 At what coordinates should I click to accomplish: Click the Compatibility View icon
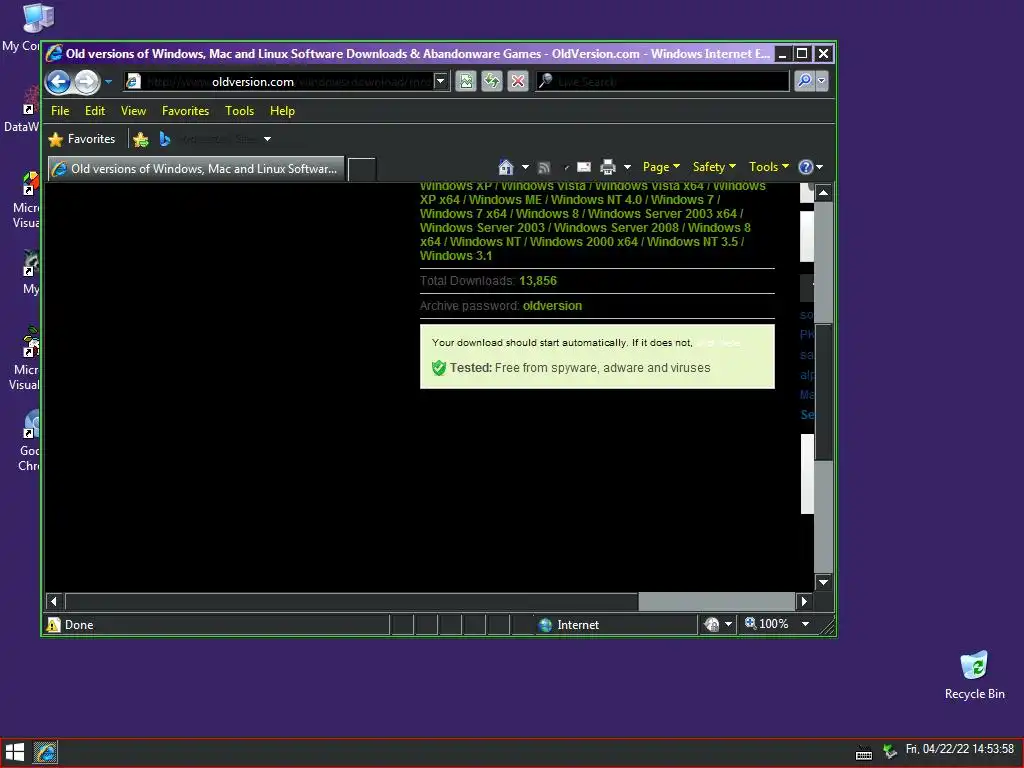pyautogui.click(x=466, y=81)
